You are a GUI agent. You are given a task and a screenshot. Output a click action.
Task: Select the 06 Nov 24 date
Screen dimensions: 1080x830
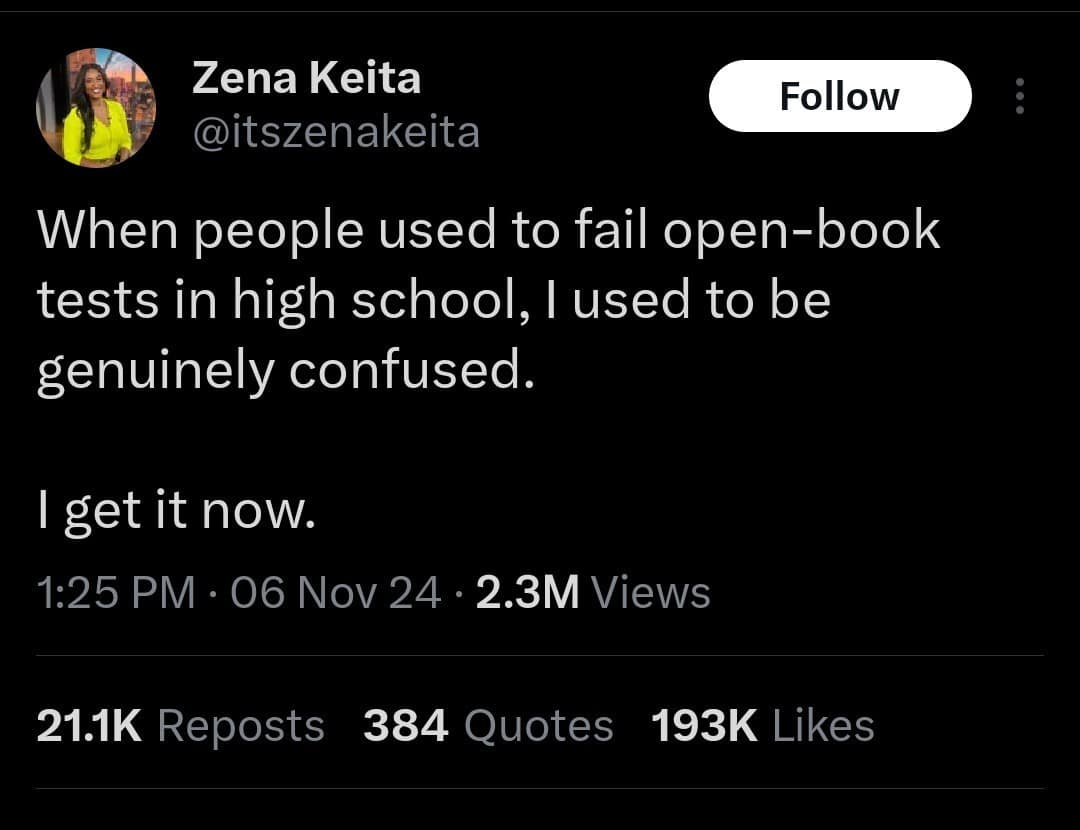coord(336,593)
